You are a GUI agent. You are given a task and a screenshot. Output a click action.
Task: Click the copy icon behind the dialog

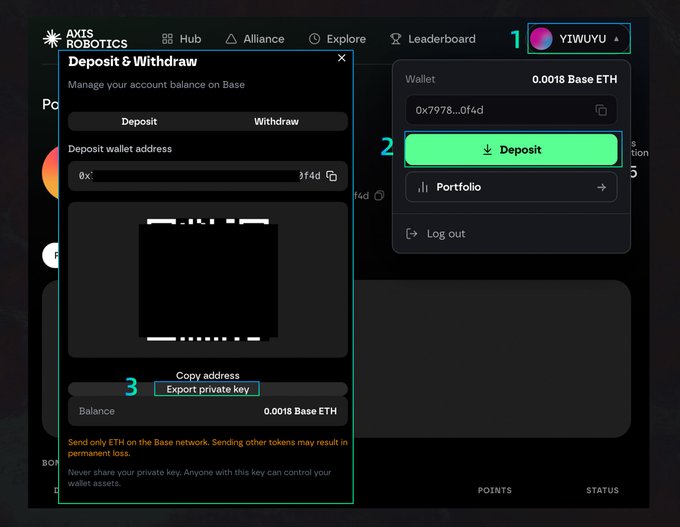coord(379,196)
